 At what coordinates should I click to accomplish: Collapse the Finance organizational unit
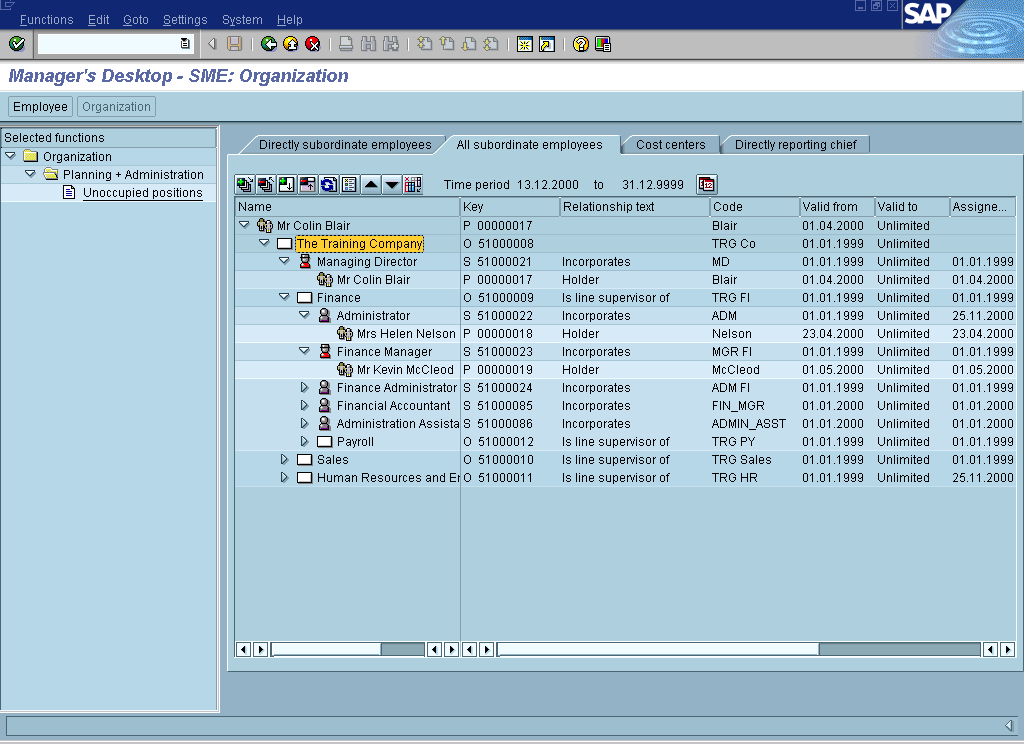click(284, 297)
